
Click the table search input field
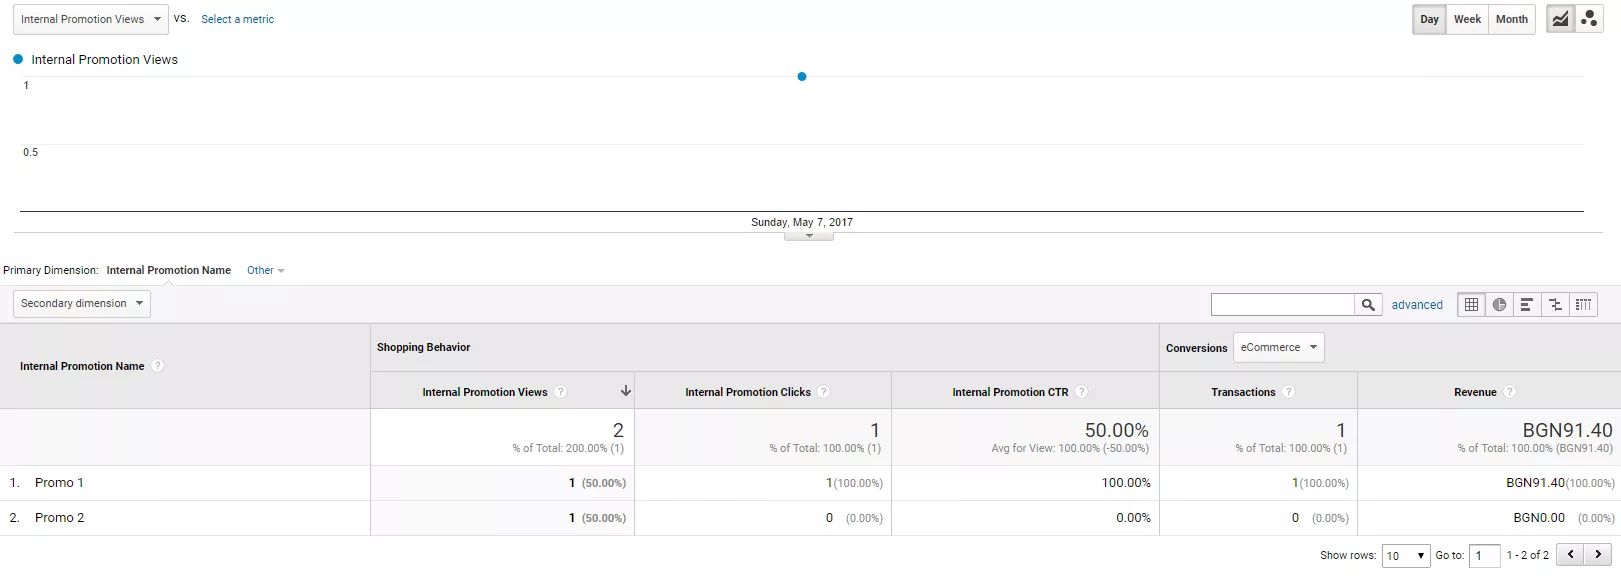[1283, 305]
